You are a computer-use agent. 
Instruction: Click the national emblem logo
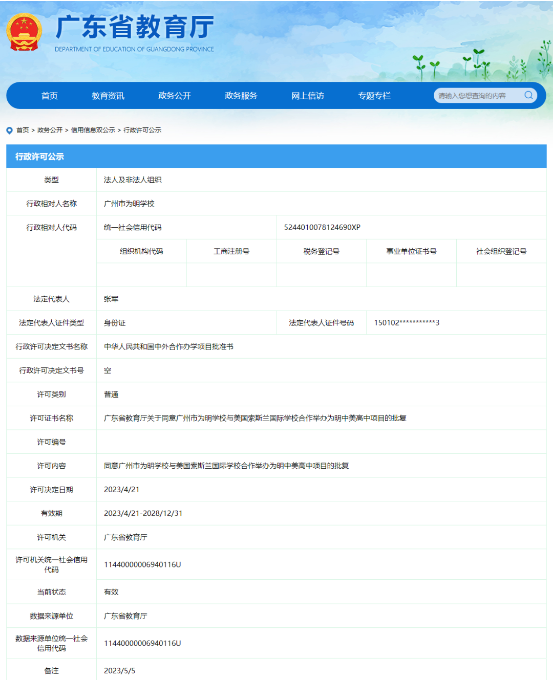click(x=24, y=32)
